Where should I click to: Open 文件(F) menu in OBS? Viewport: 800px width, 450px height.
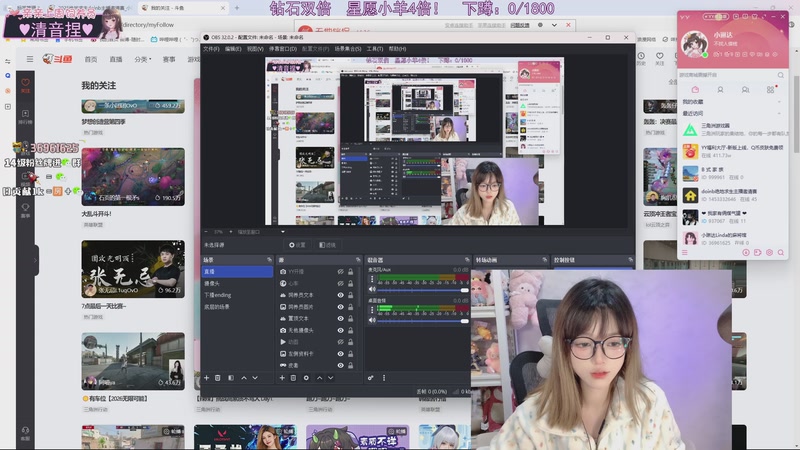pos(211,49)
